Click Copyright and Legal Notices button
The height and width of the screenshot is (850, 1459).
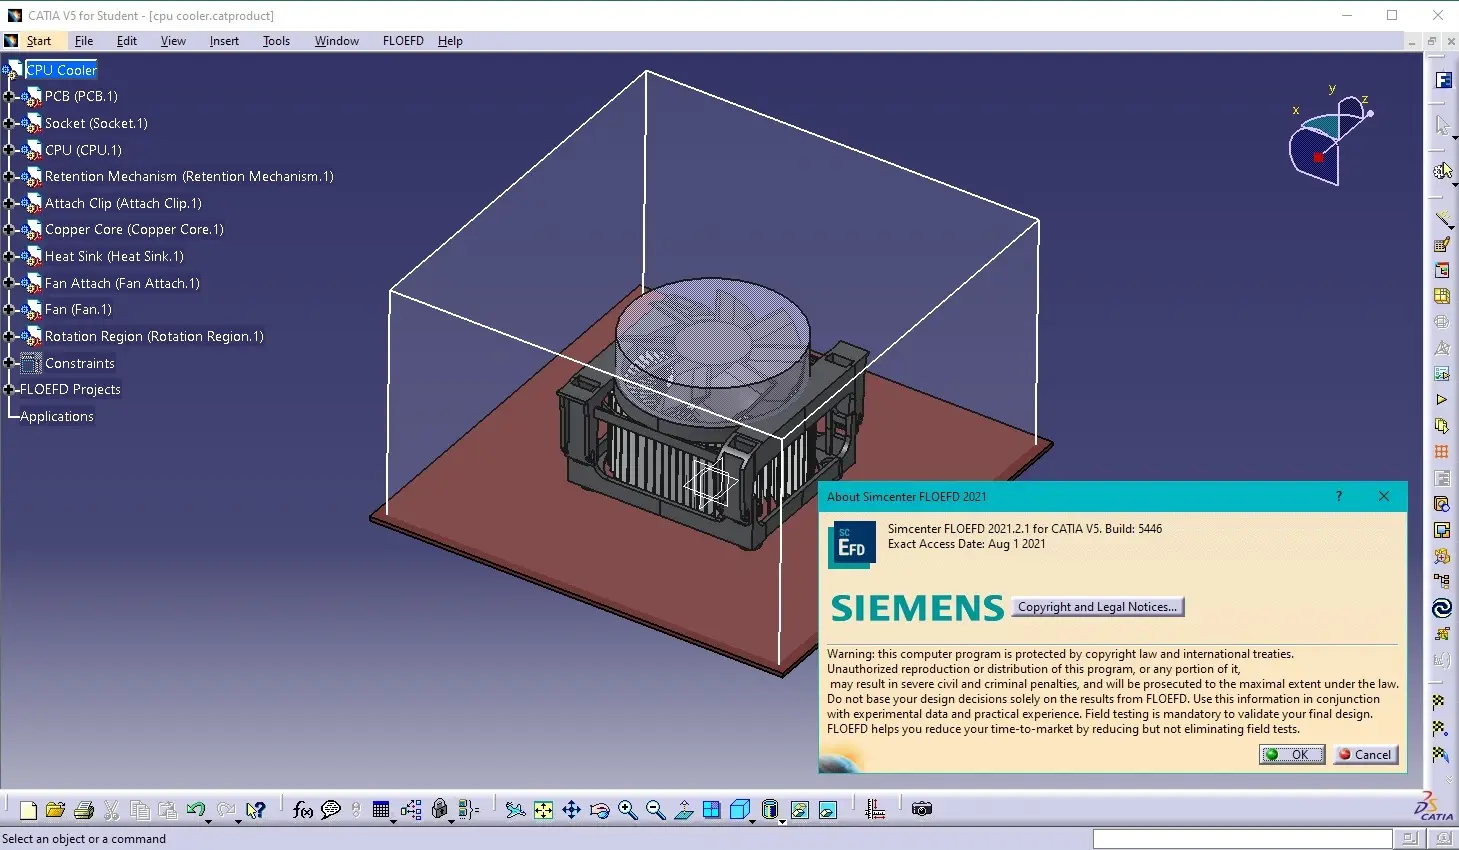point(1097,607)
